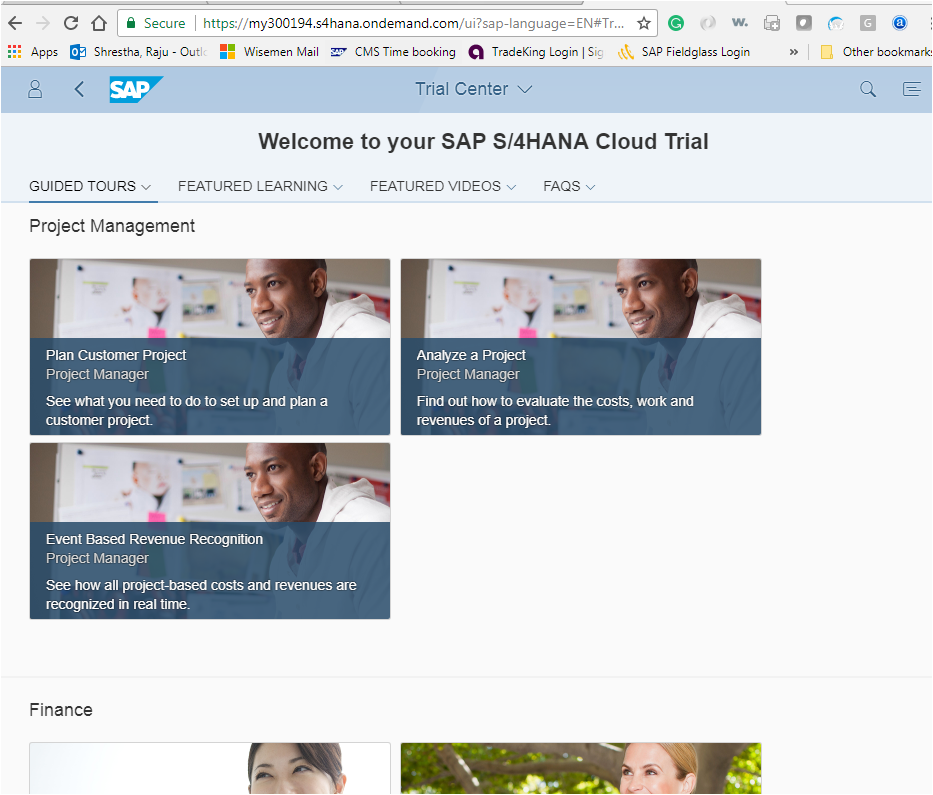Open the Shrestha, Raju Outlook bookmark
This screenshot has height=795, width=933.
tap(138, 52)
